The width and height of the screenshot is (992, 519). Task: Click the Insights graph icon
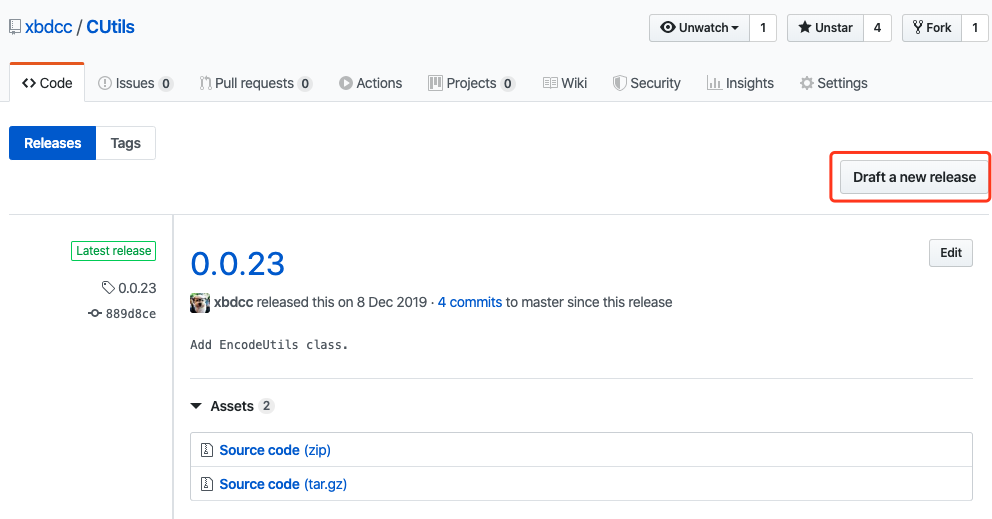(714, 83)
